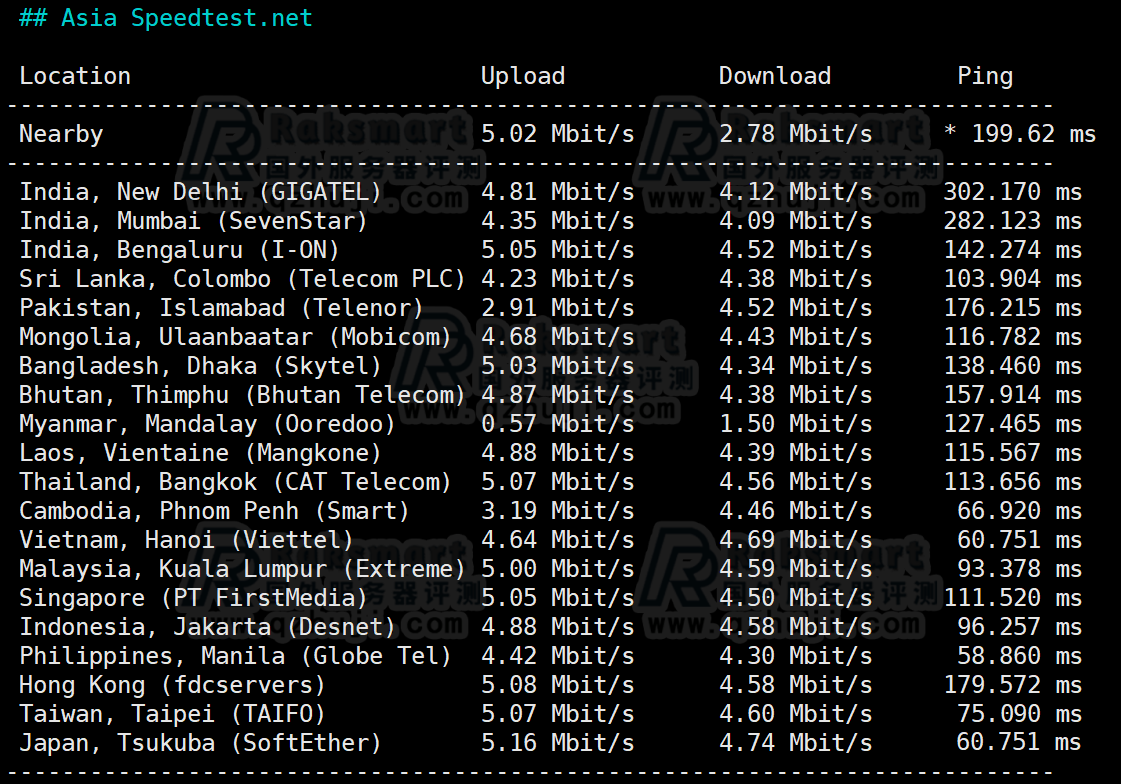Screen dimensions: 1121x784
Task: Select Vientaine ping "115.567 ms"
Action: (x=1012, y=452)
